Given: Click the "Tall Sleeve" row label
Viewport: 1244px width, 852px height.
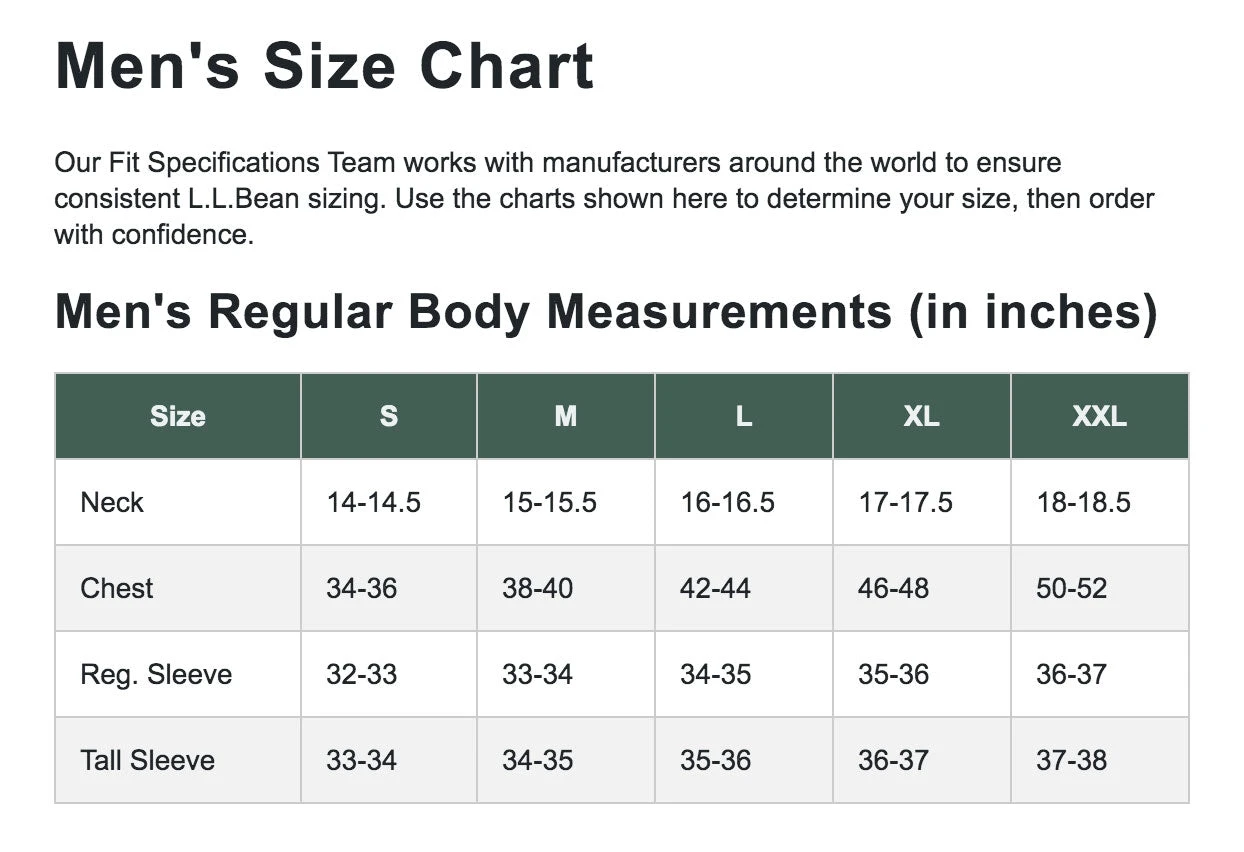Looking at the screenshot, I should [x=148, y=760].
